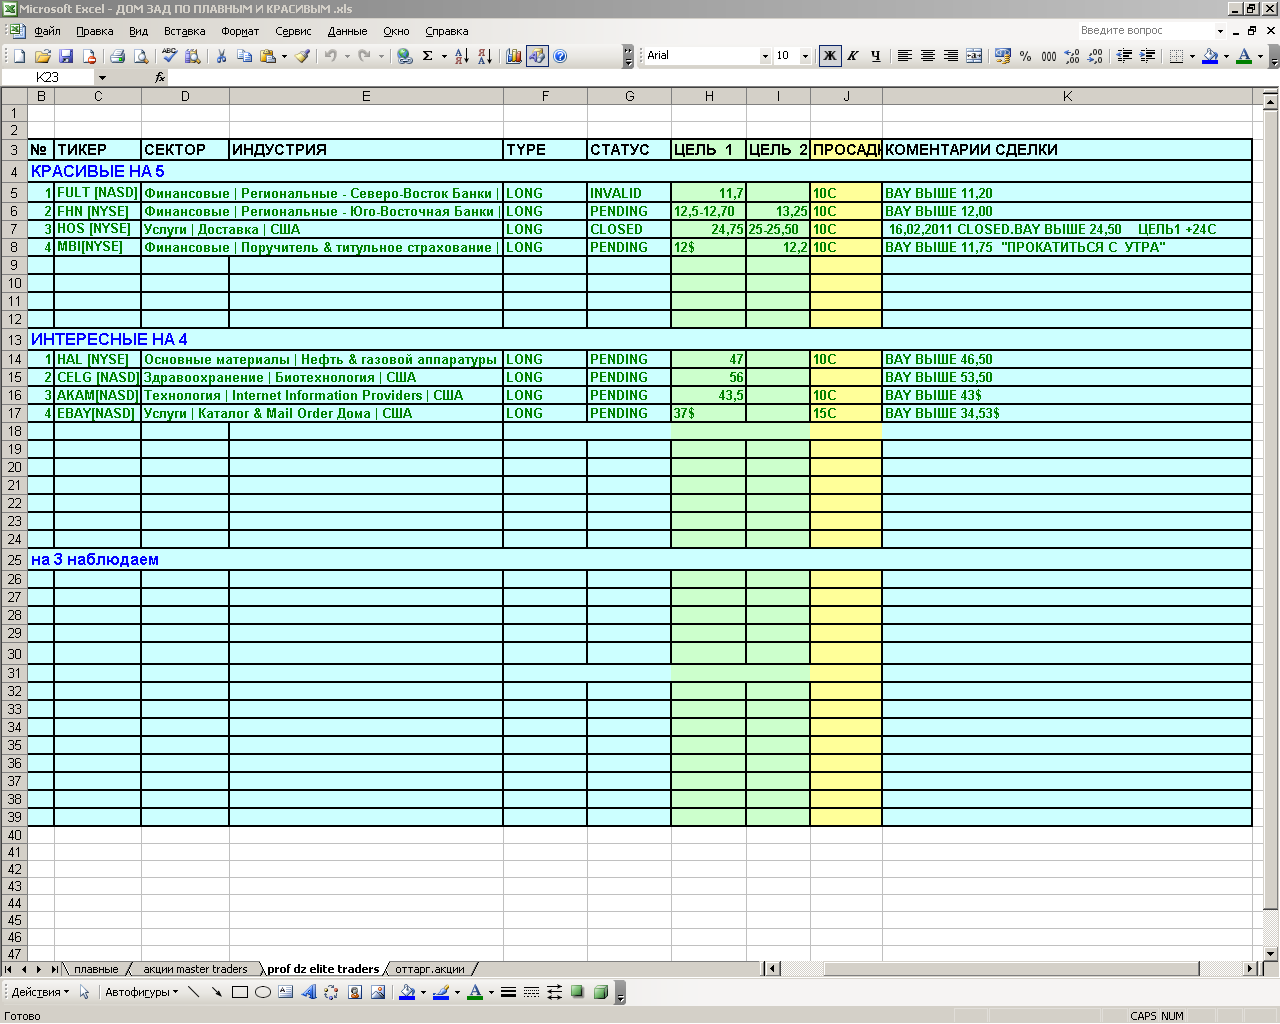Click the Paste clipboard icon
Screen dimensions: 1280x1024
pyautogui.click(x=267, y=56)
